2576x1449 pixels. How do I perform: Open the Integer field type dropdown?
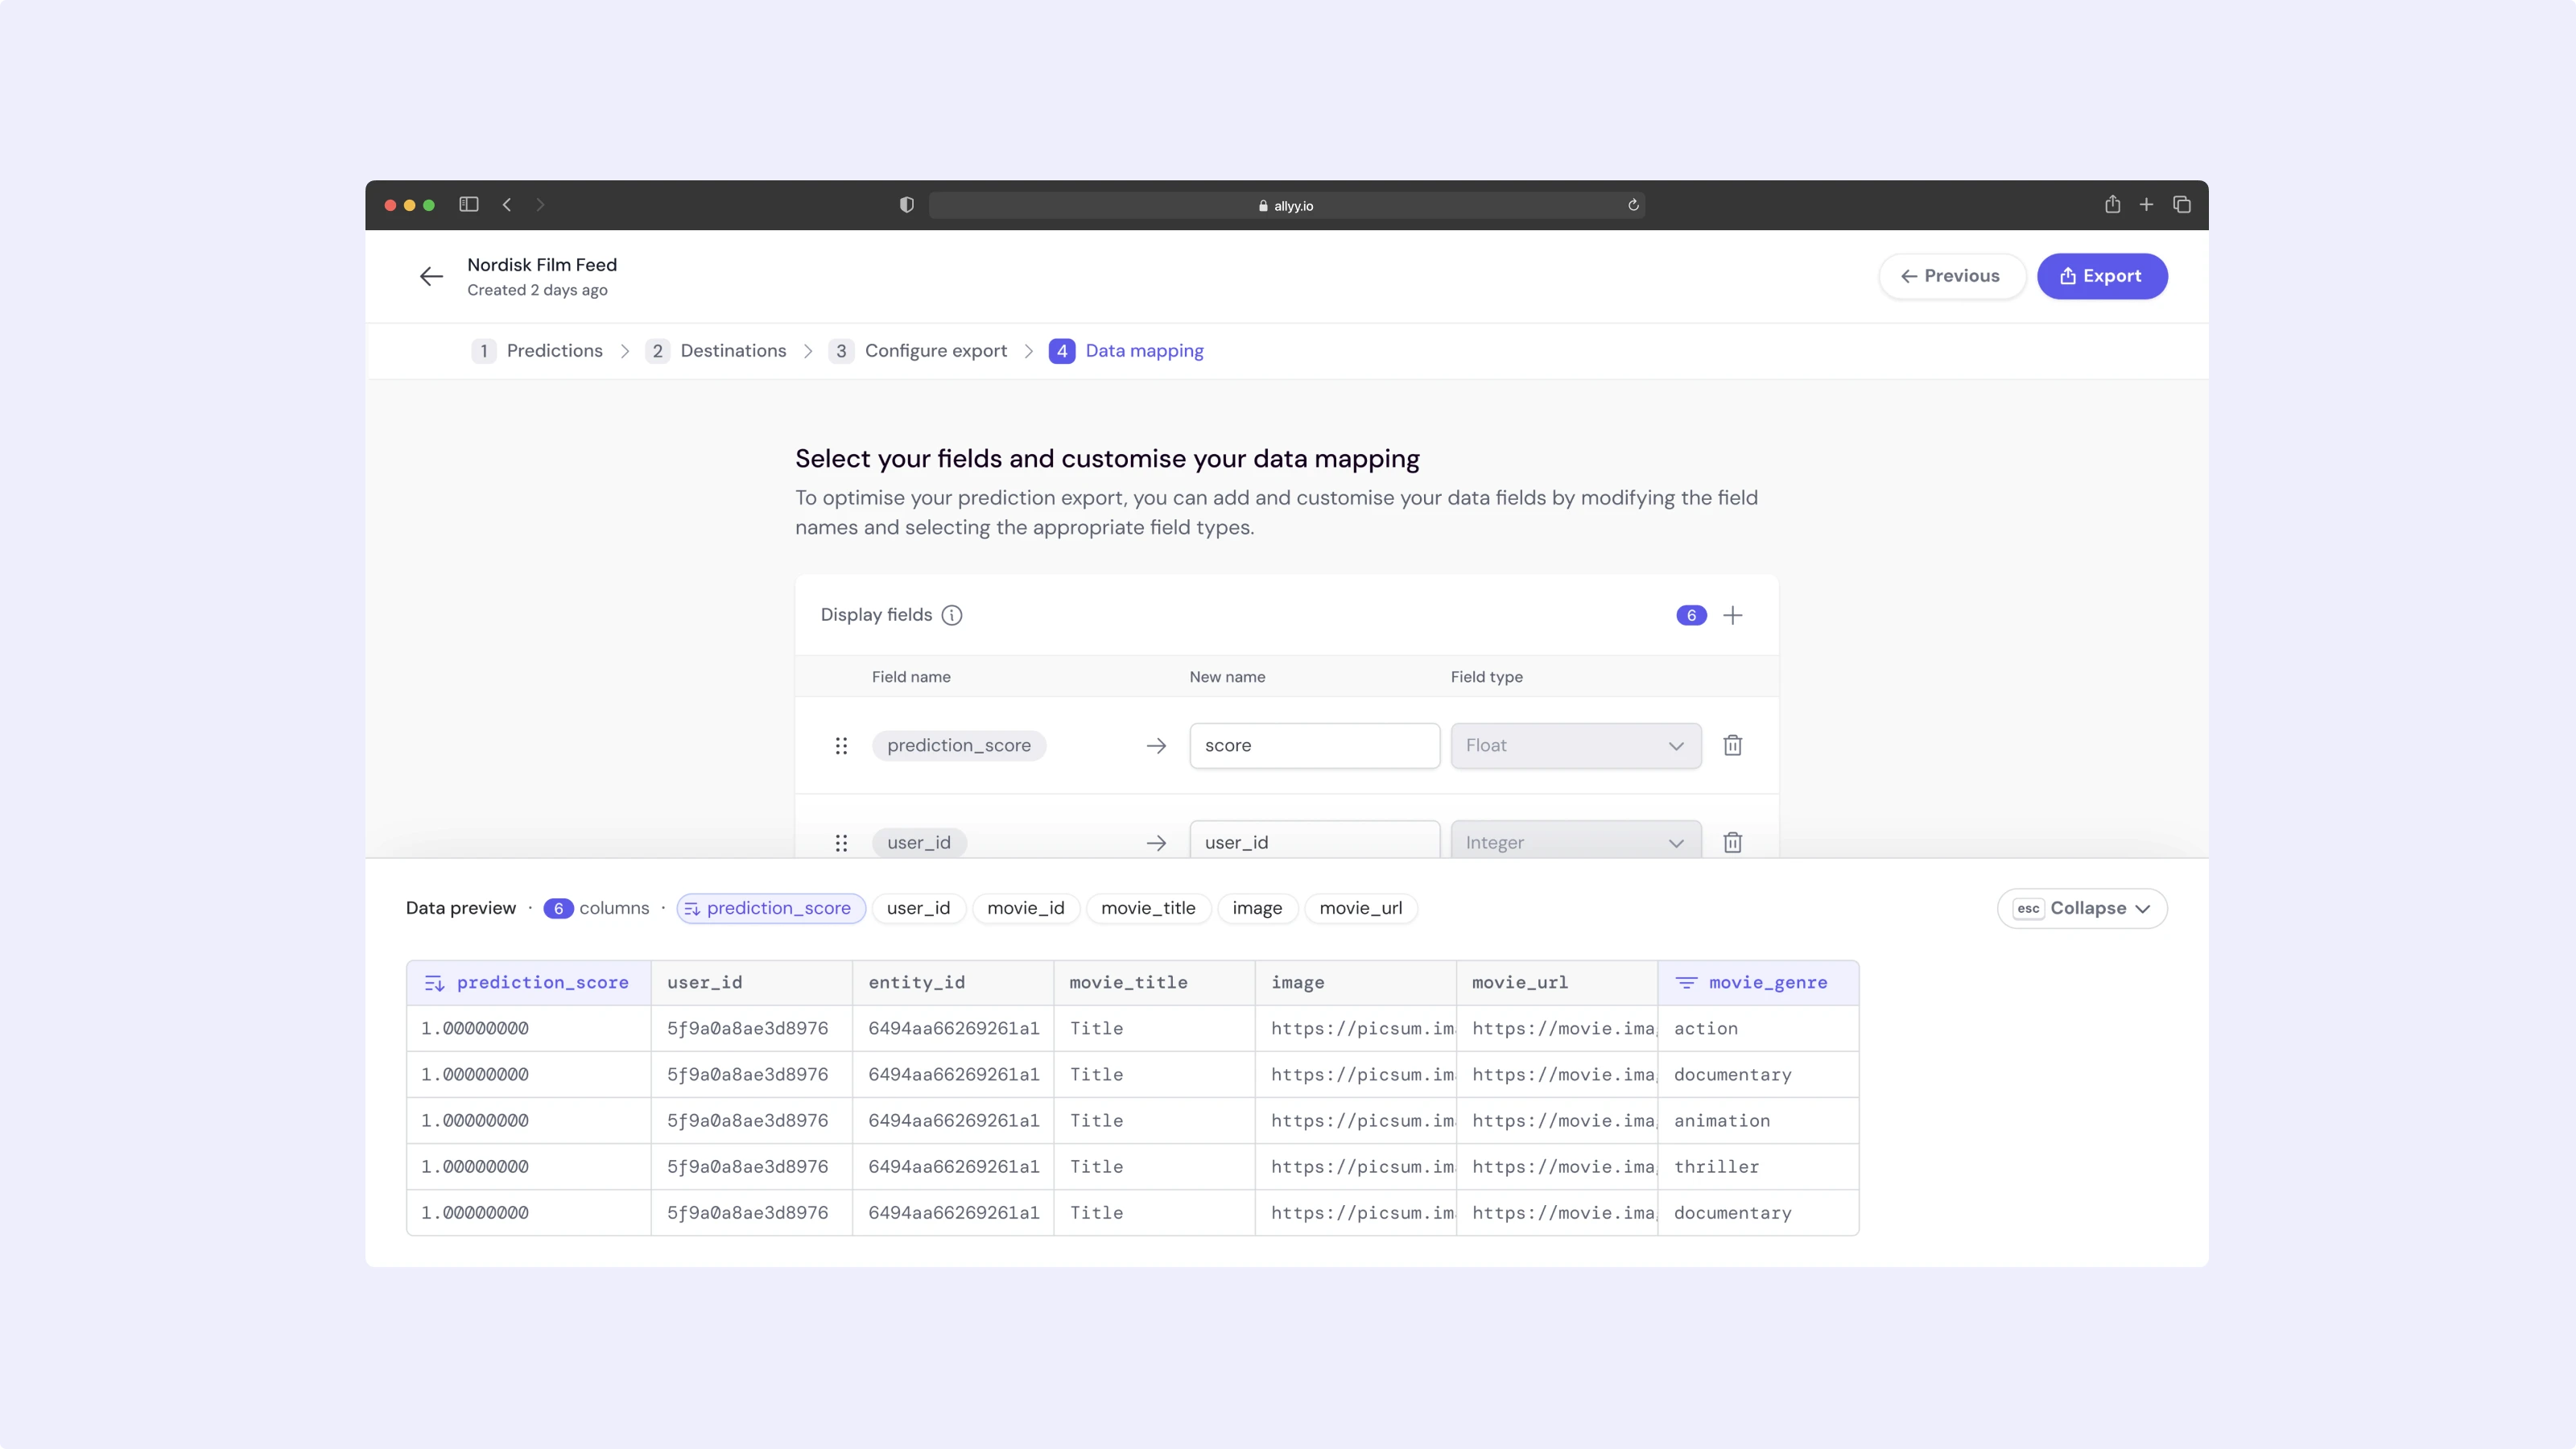point(1575,842)
